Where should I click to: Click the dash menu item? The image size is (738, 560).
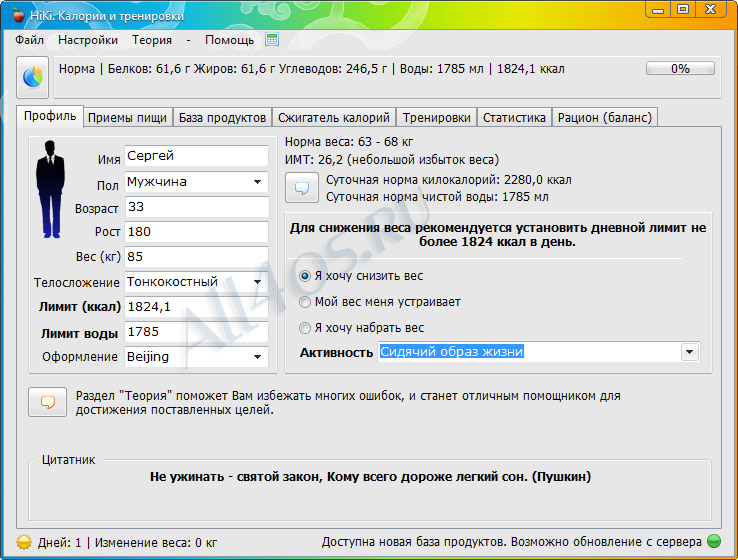(188, 40)
